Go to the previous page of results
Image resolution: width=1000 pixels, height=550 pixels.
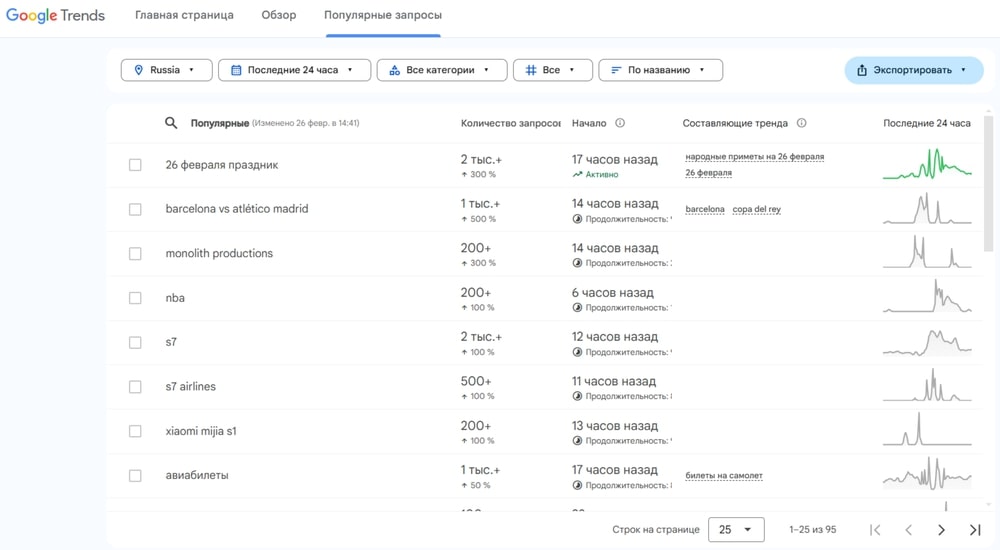coord(909,530)
